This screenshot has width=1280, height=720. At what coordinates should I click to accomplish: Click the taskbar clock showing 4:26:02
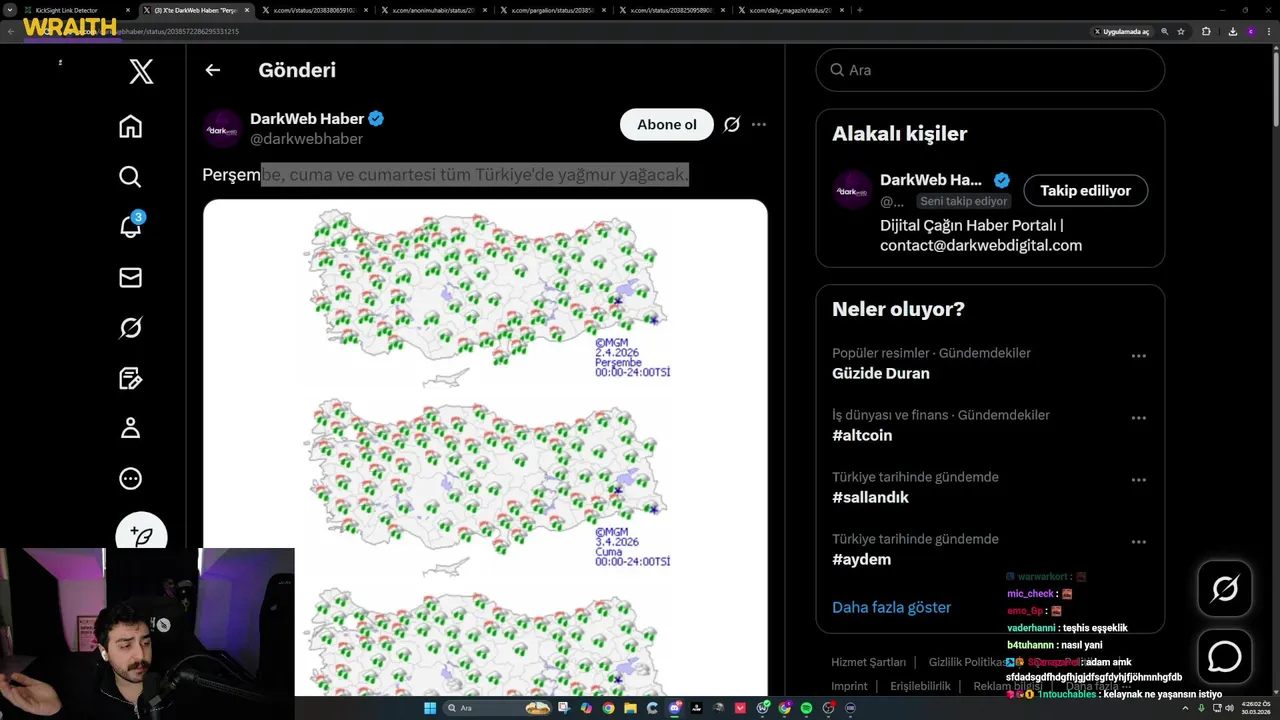point(1255,708)
